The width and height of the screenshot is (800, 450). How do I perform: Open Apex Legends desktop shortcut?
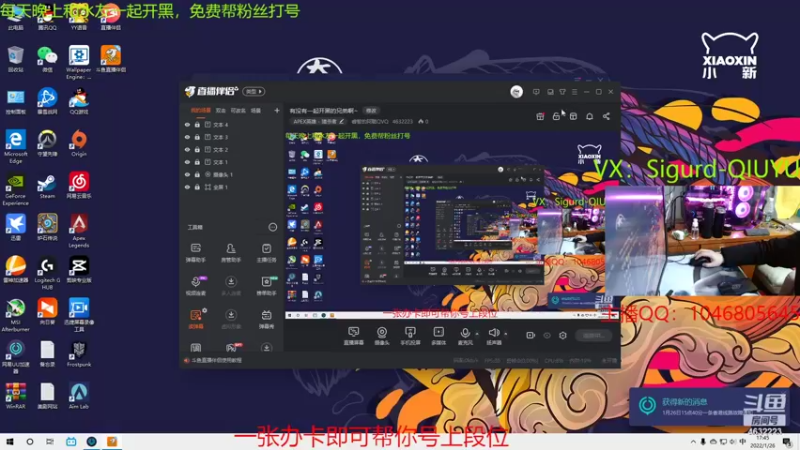79,232
